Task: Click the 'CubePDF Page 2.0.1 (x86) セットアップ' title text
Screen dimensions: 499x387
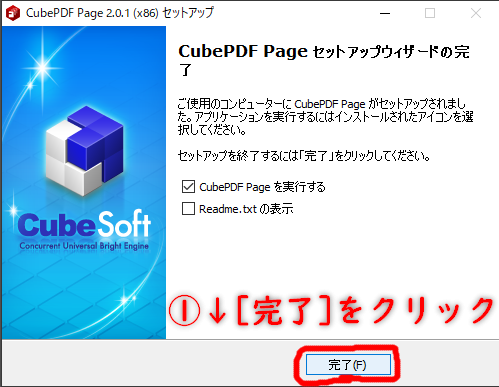Action: tap(120, 13)
